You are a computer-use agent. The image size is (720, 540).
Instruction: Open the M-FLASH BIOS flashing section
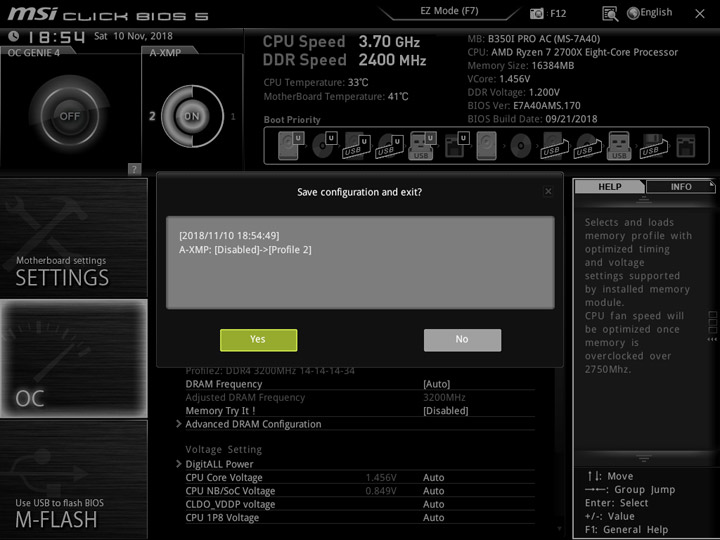click(73, 479)
